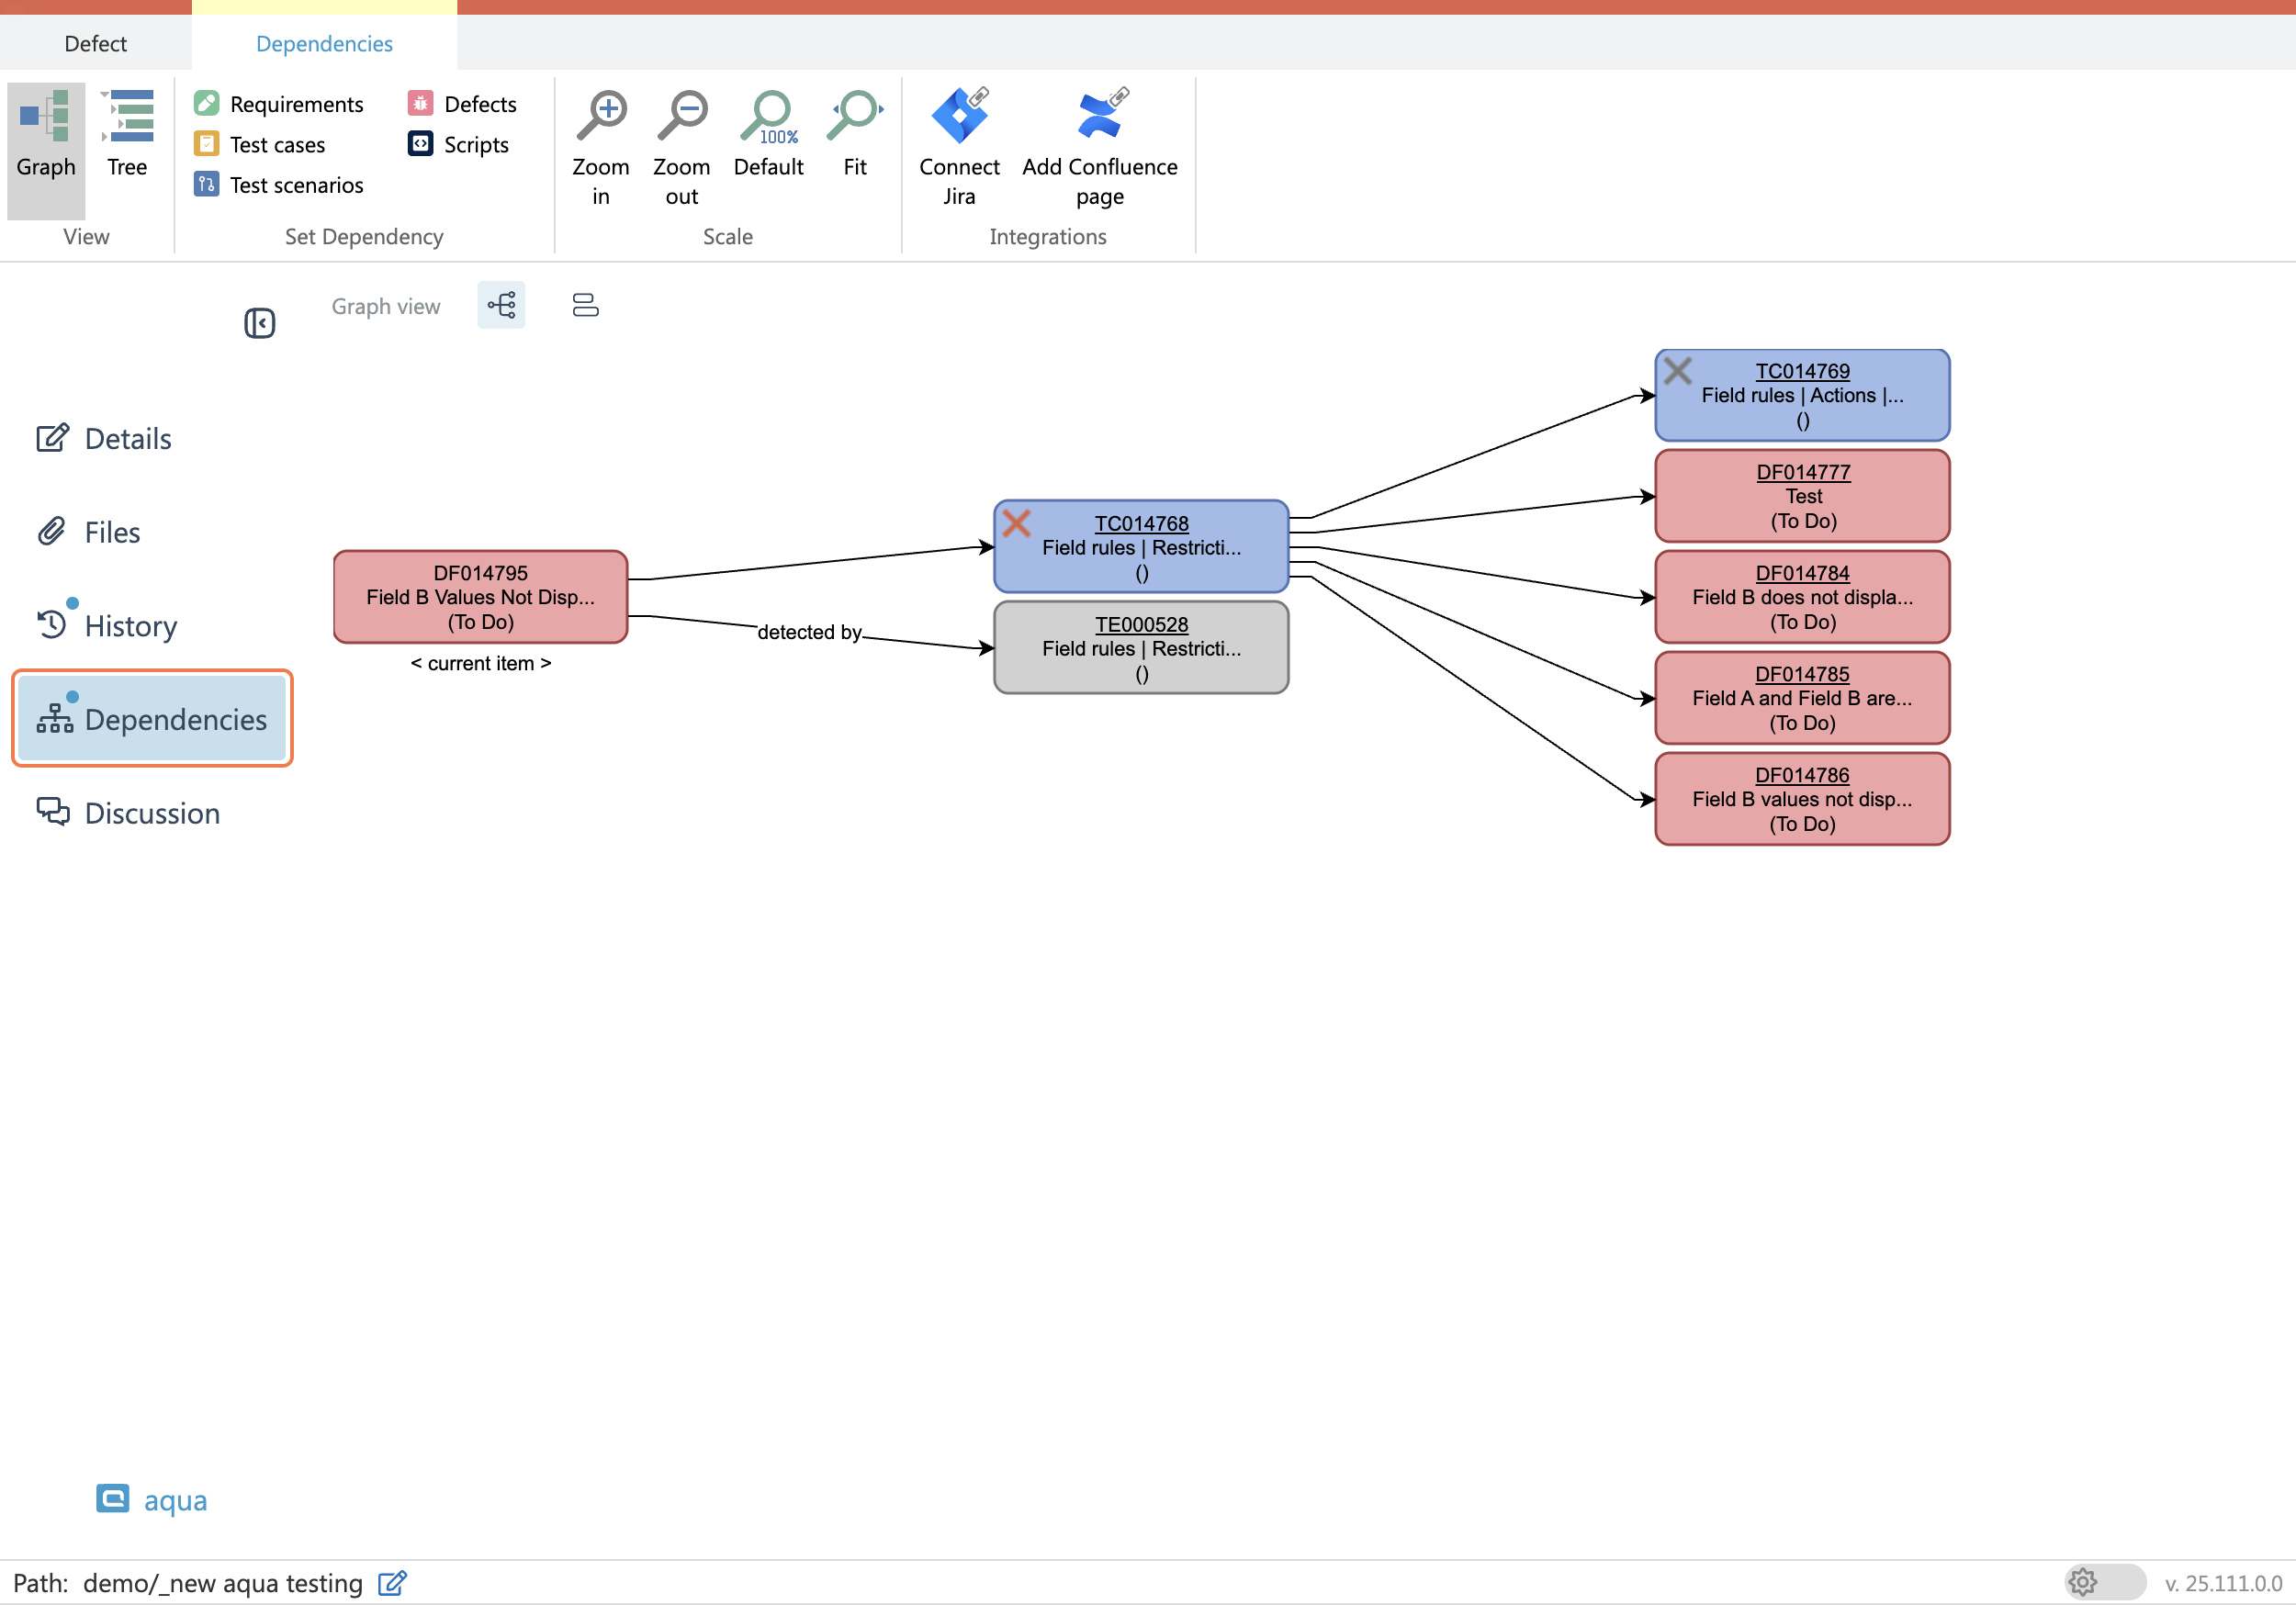This screenshot has width=2296, height=1605.
Task: Open the Discussion section
Action: tap(152, 813)
